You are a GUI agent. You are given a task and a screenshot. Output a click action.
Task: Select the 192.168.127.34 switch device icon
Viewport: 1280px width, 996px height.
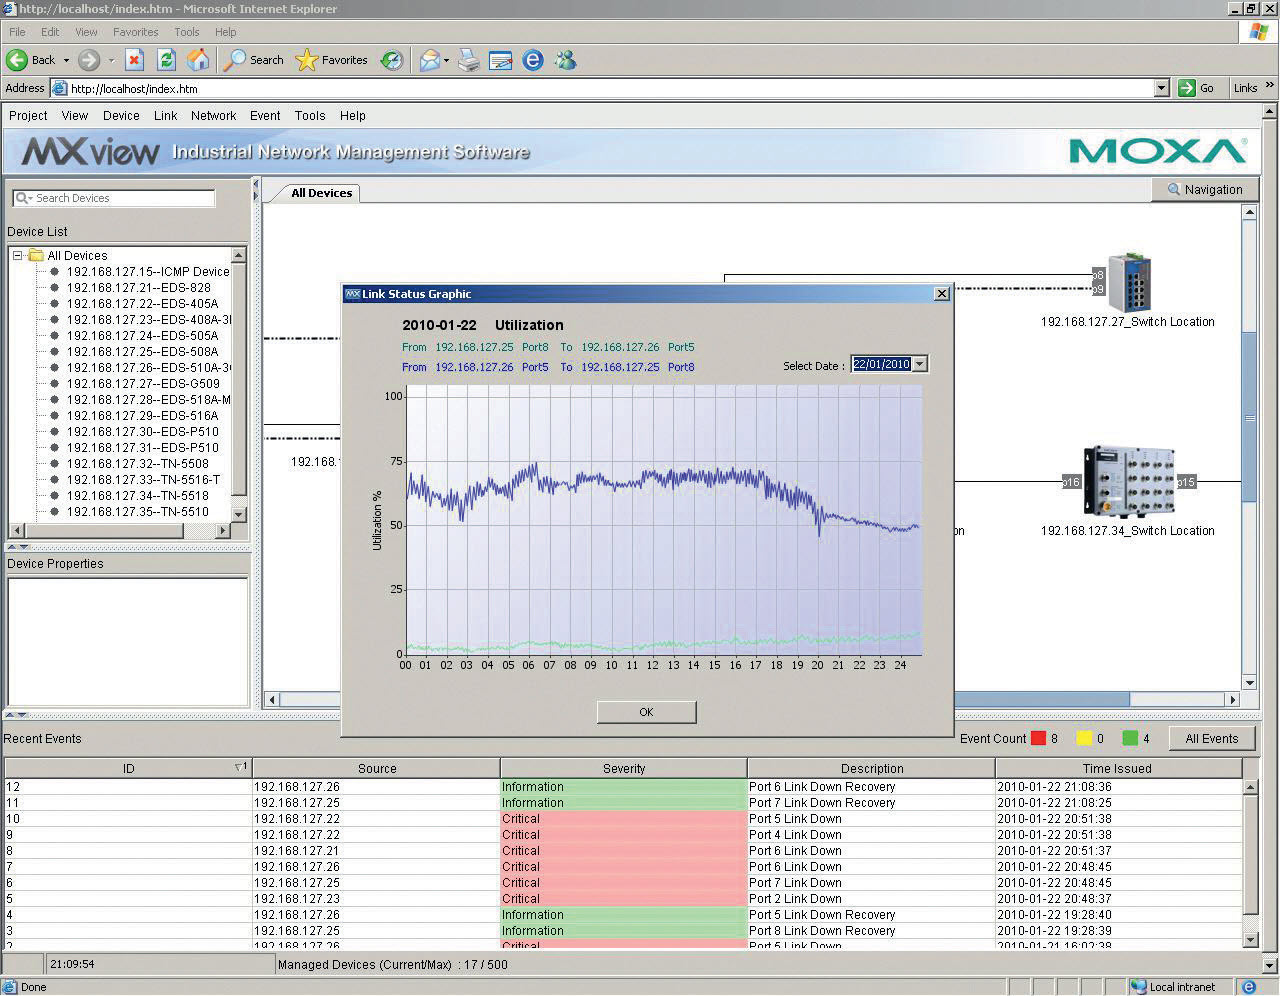coord(1128,481)
